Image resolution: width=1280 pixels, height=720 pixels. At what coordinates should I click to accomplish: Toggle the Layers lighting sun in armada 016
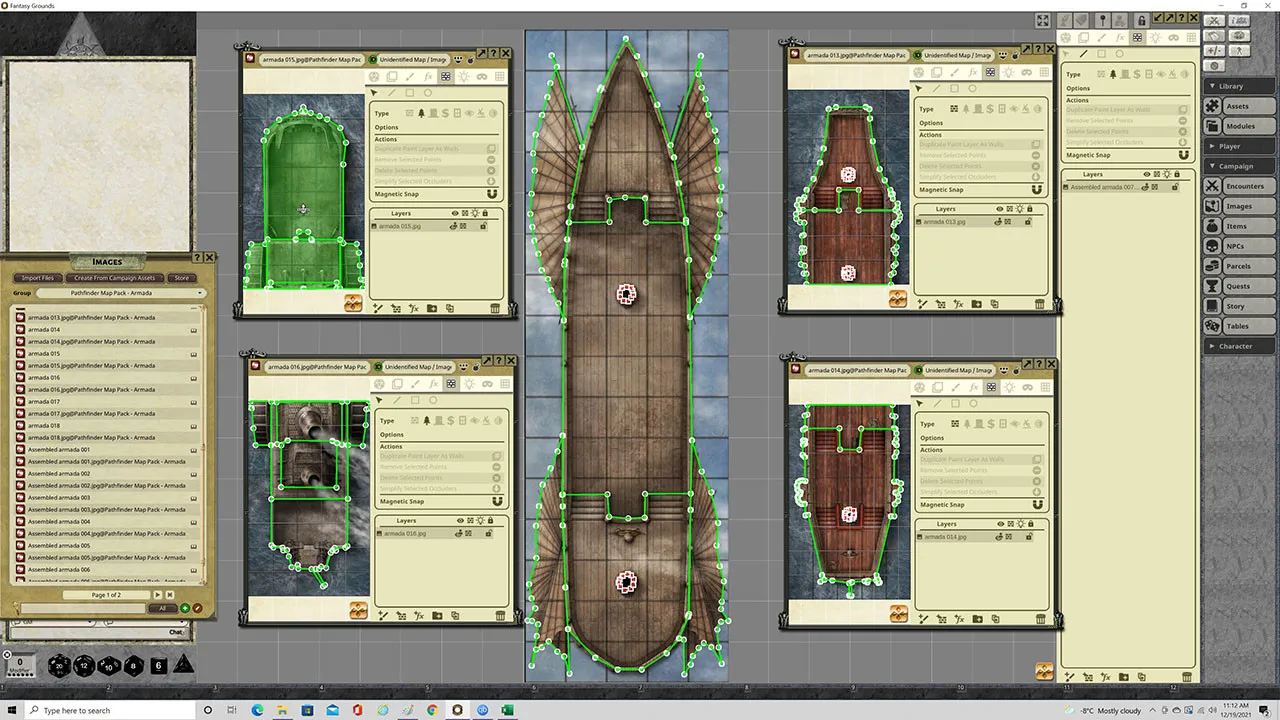point(480,520)
